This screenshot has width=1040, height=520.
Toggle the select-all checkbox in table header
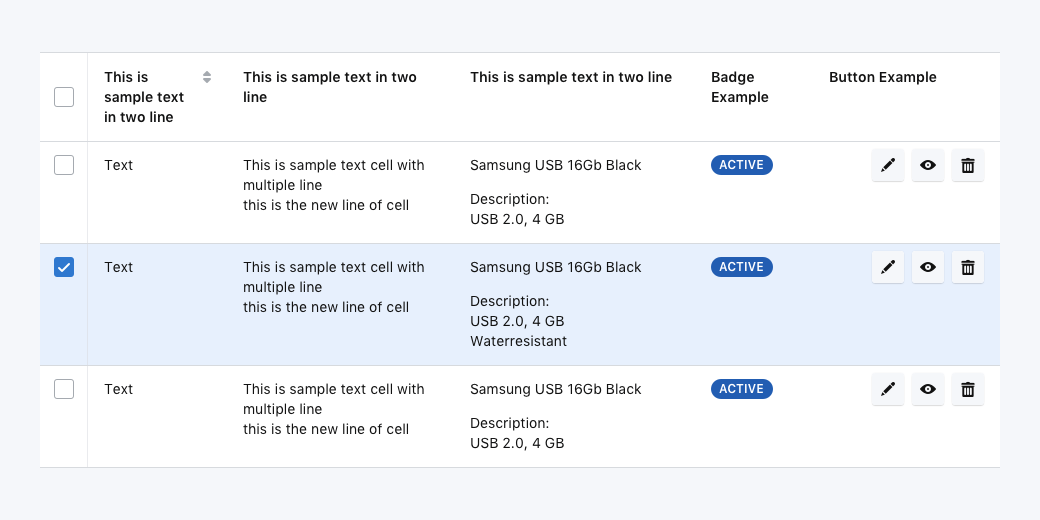(64, 97)
